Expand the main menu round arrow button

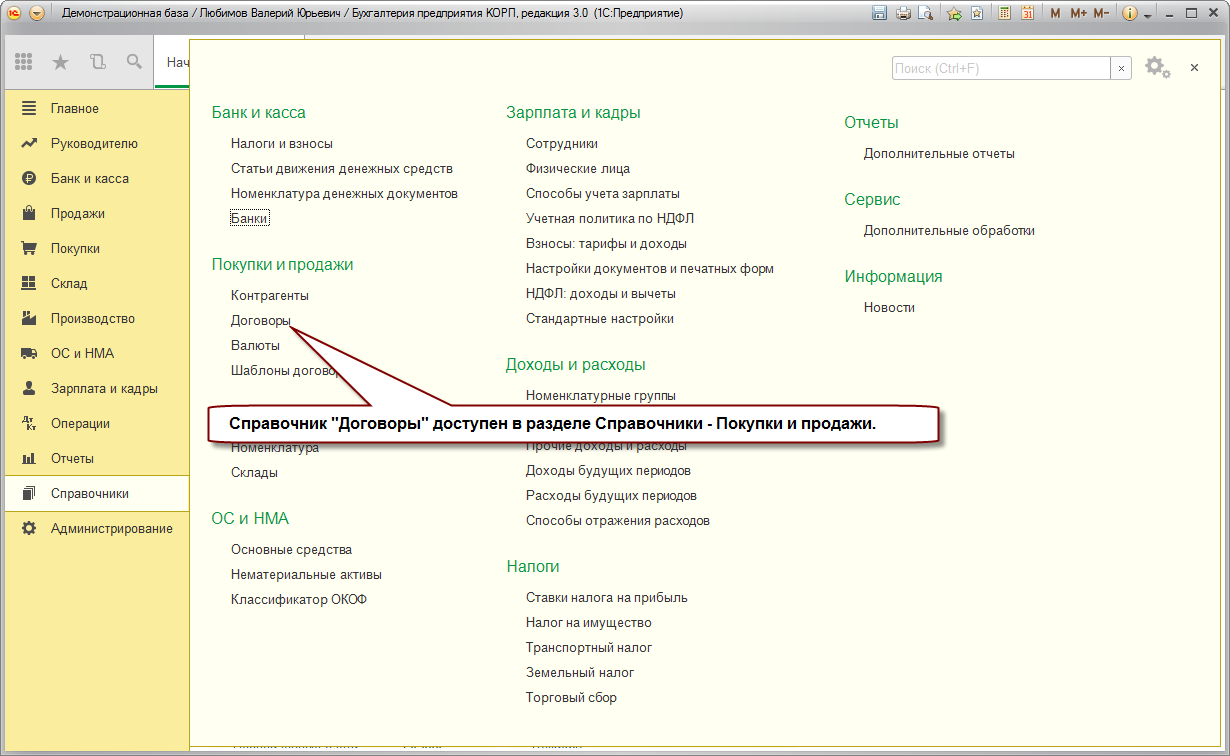37,13
